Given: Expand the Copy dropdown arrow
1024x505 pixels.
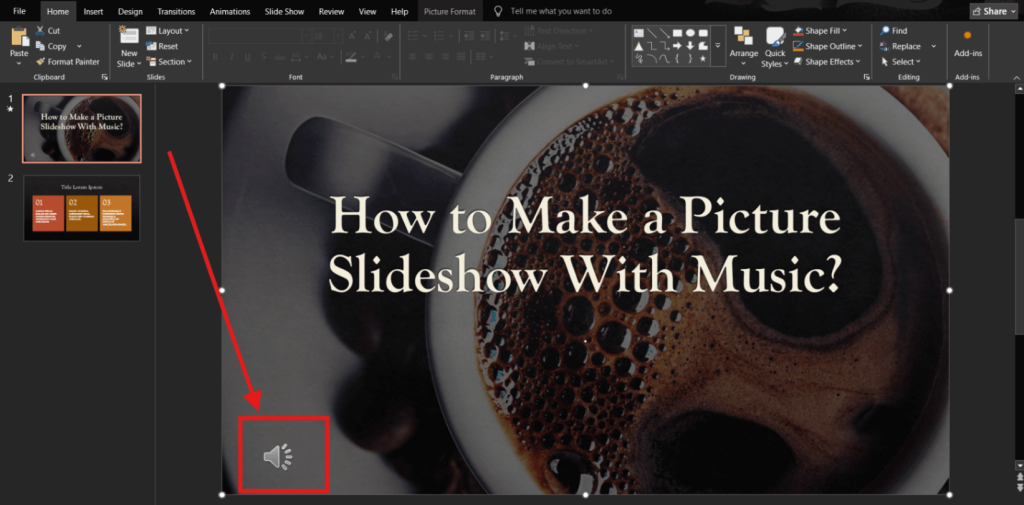Looking at the screenshot, I should point(79,46).
